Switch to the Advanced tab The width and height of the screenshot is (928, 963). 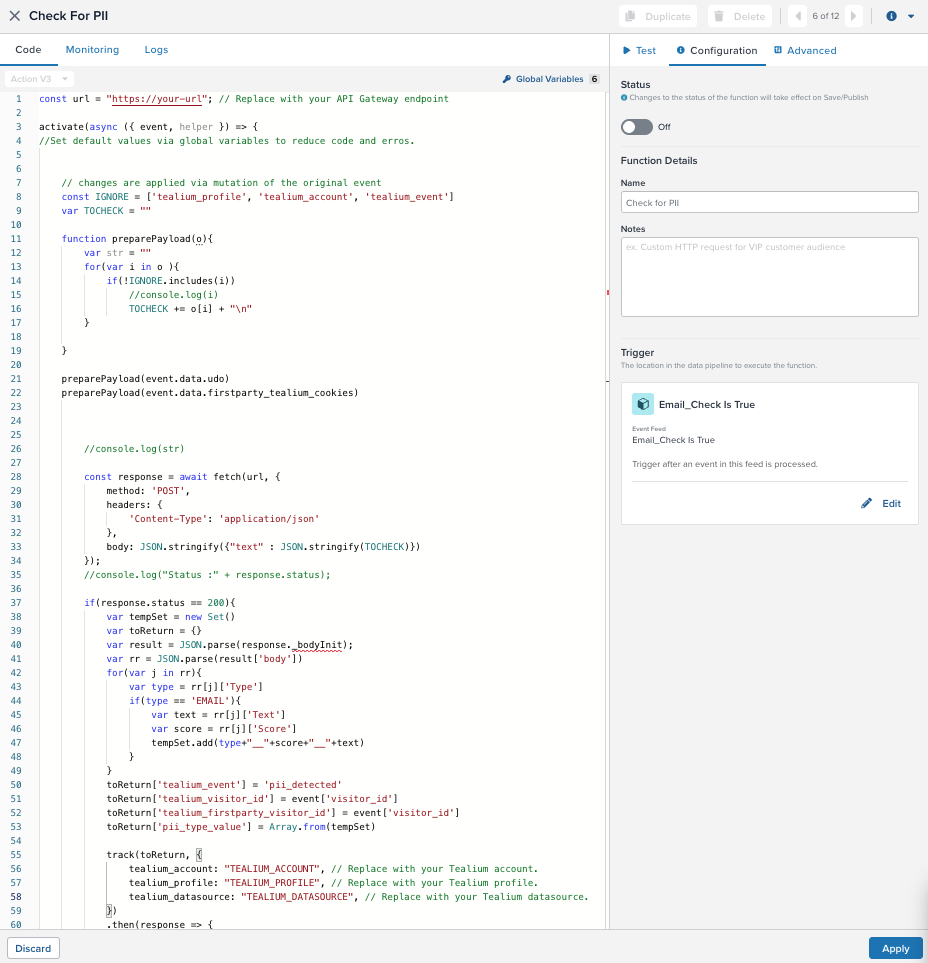click(805, 50)
